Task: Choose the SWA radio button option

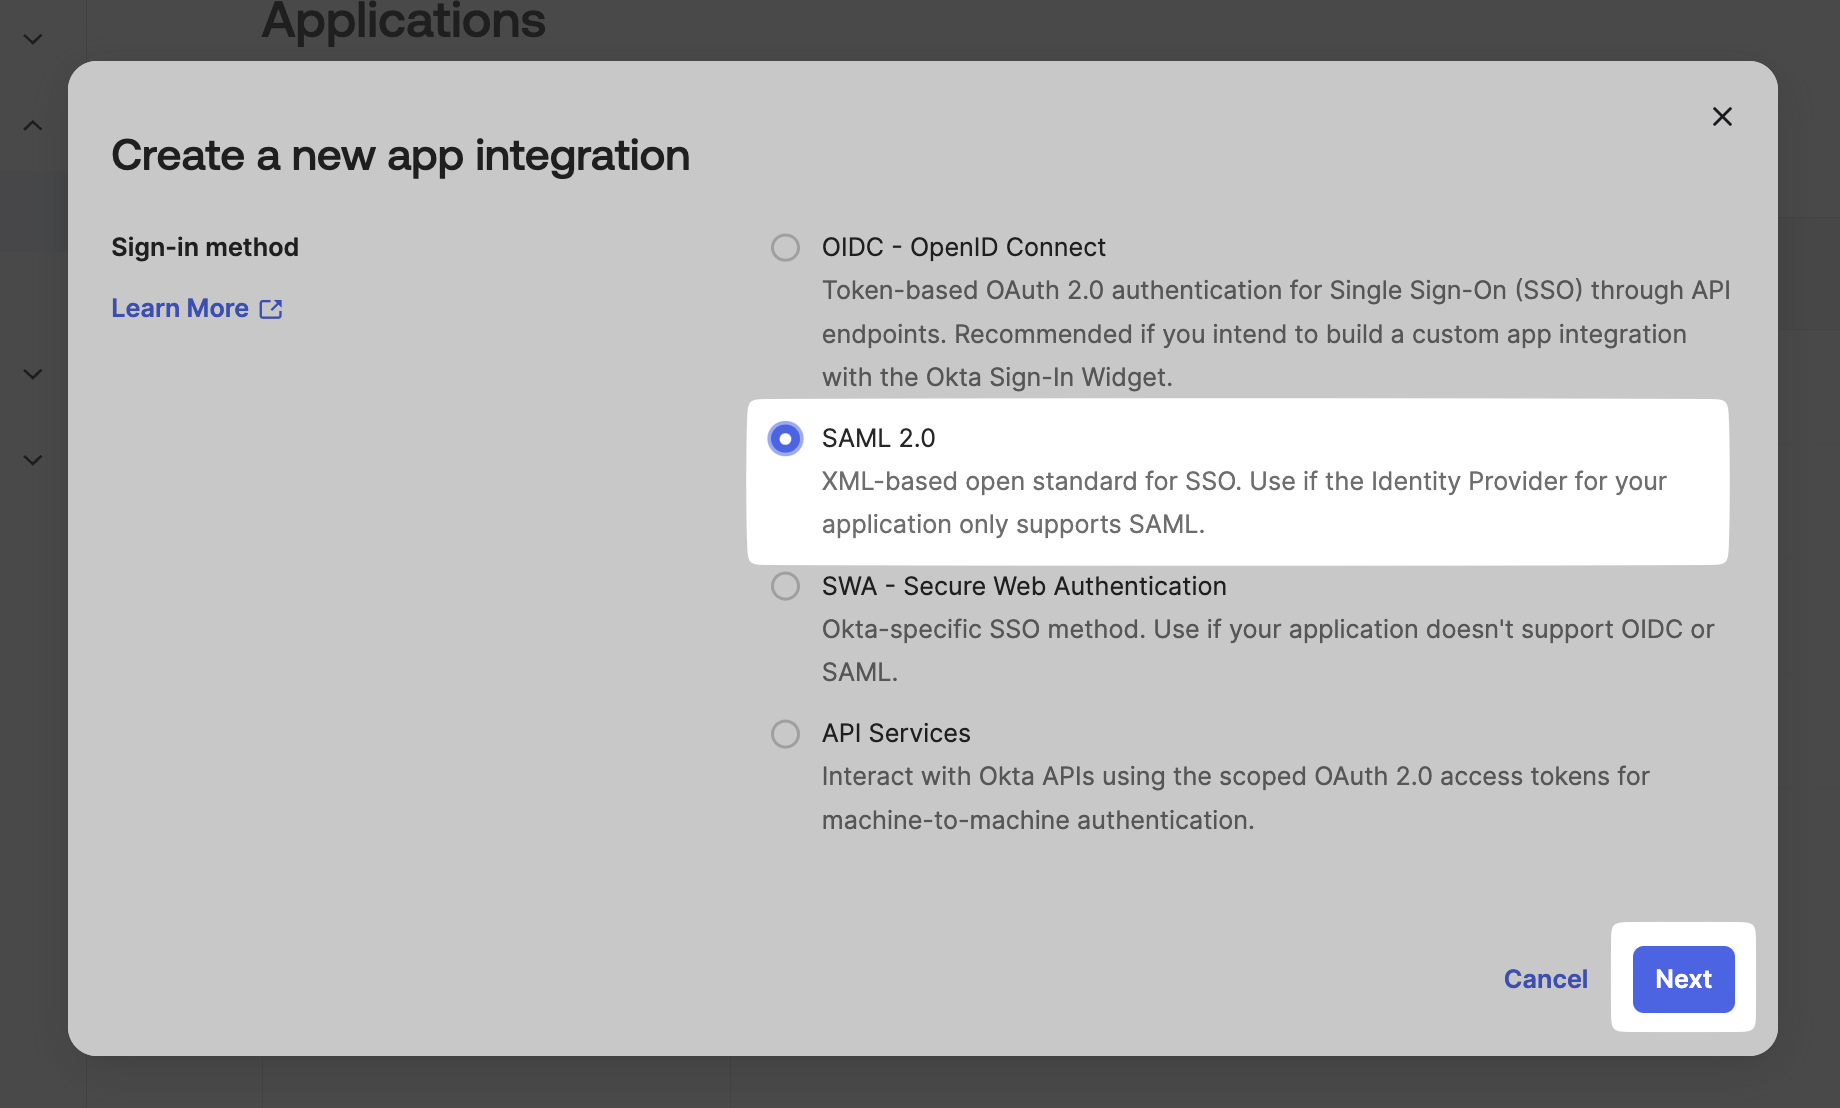Action: tap(785, 586)
